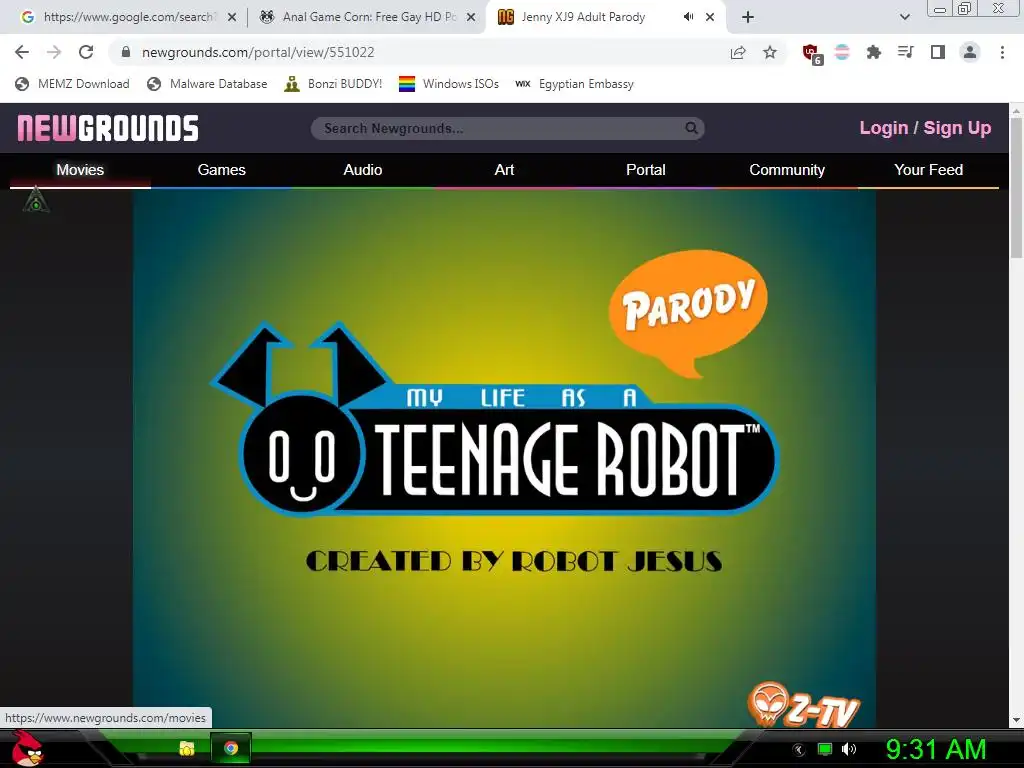The height and width of the screenshot is (768, 1024).
Task: Click the search magnifier icon
Action: (x=691, y=128)
